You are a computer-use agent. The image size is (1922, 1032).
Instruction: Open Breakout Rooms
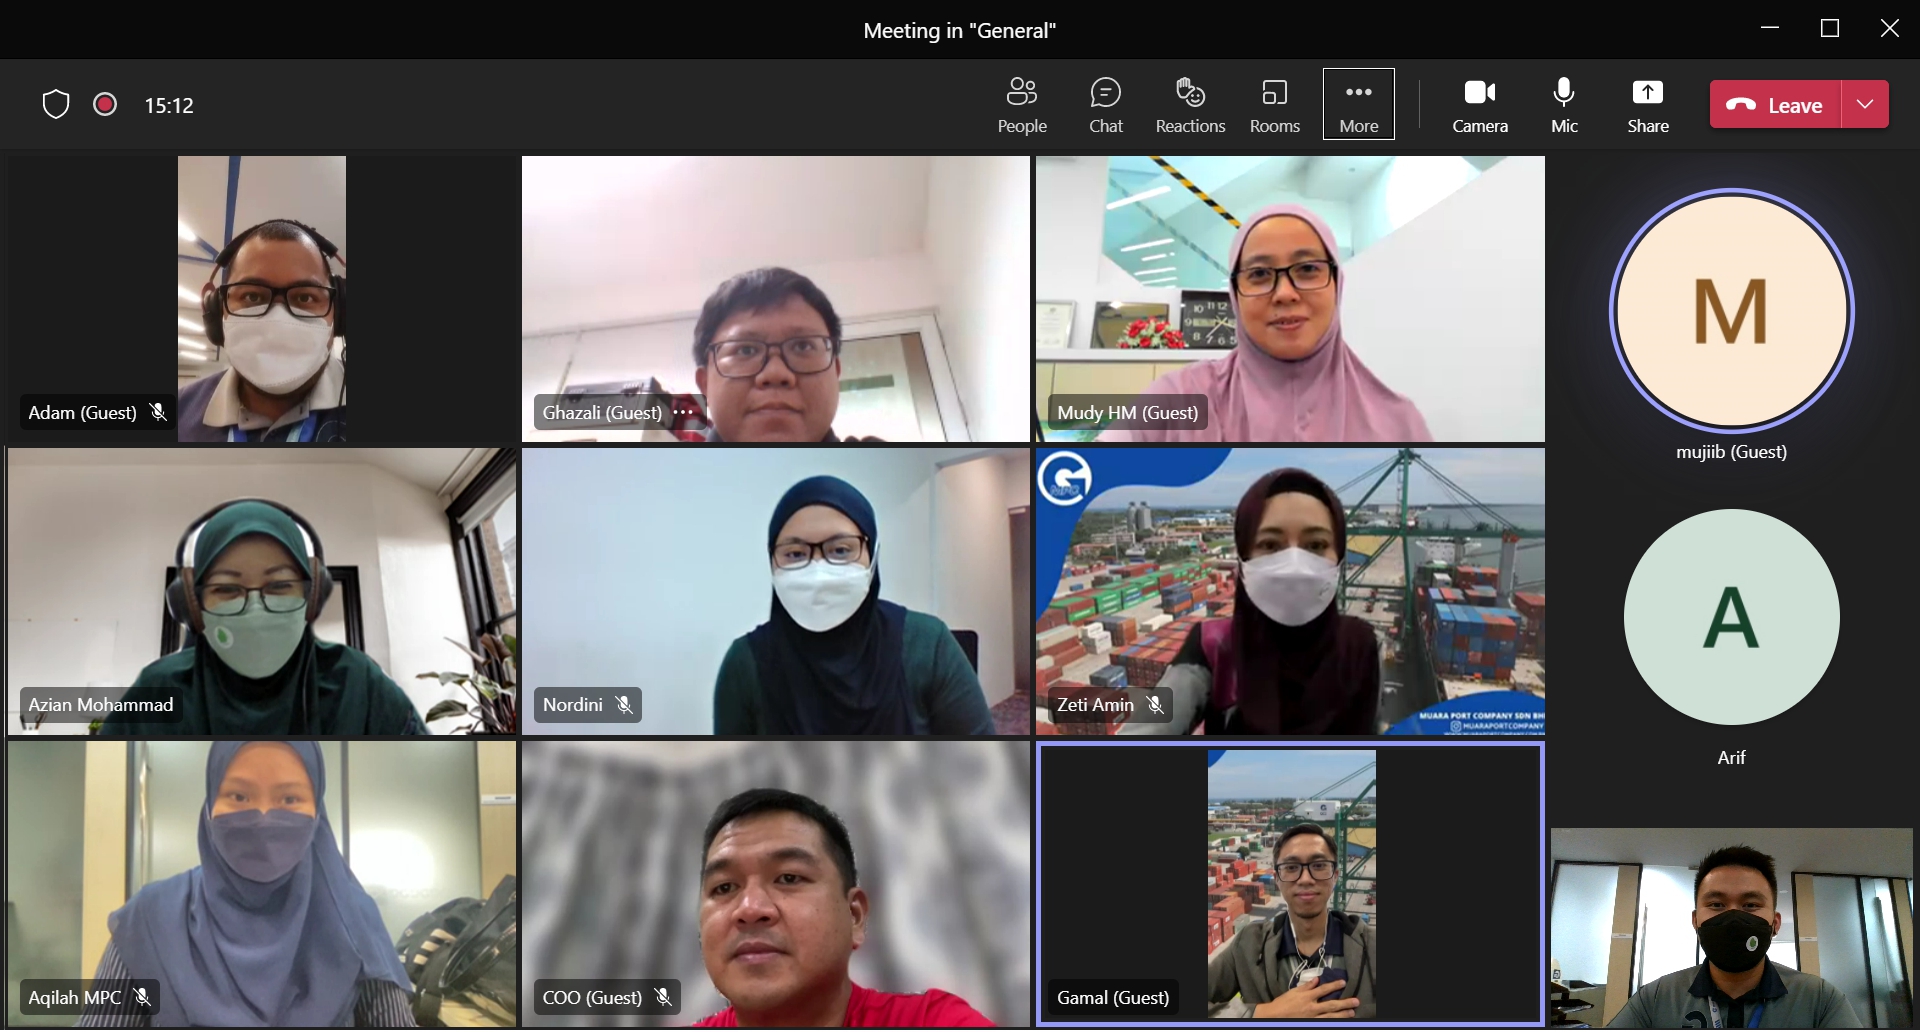click(x=1275, y=105)
